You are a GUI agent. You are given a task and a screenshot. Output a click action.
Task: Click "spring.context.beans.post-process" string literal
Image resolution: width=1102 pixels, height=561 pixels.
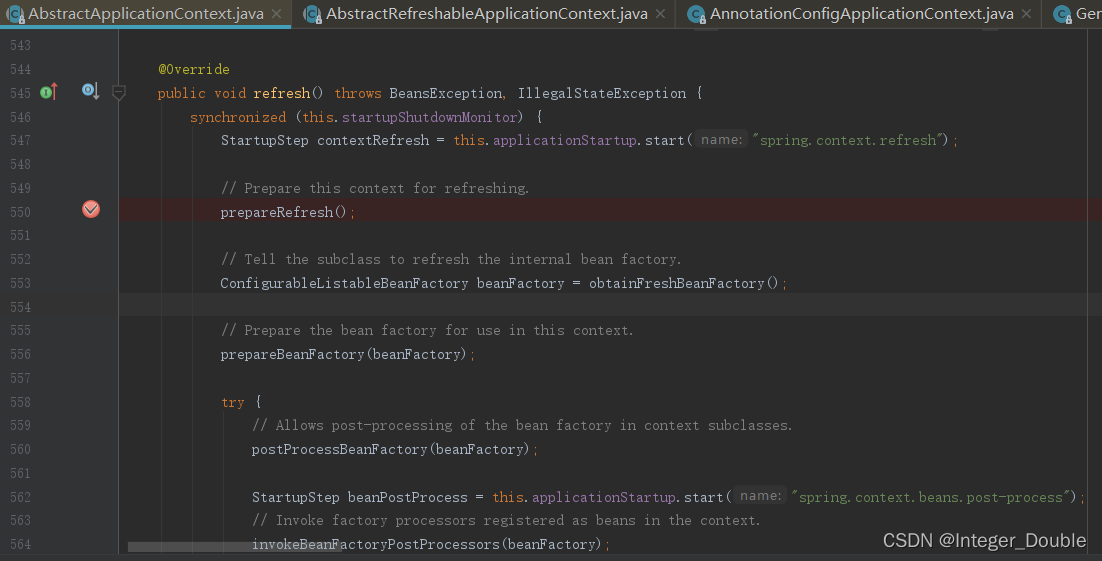929,497
